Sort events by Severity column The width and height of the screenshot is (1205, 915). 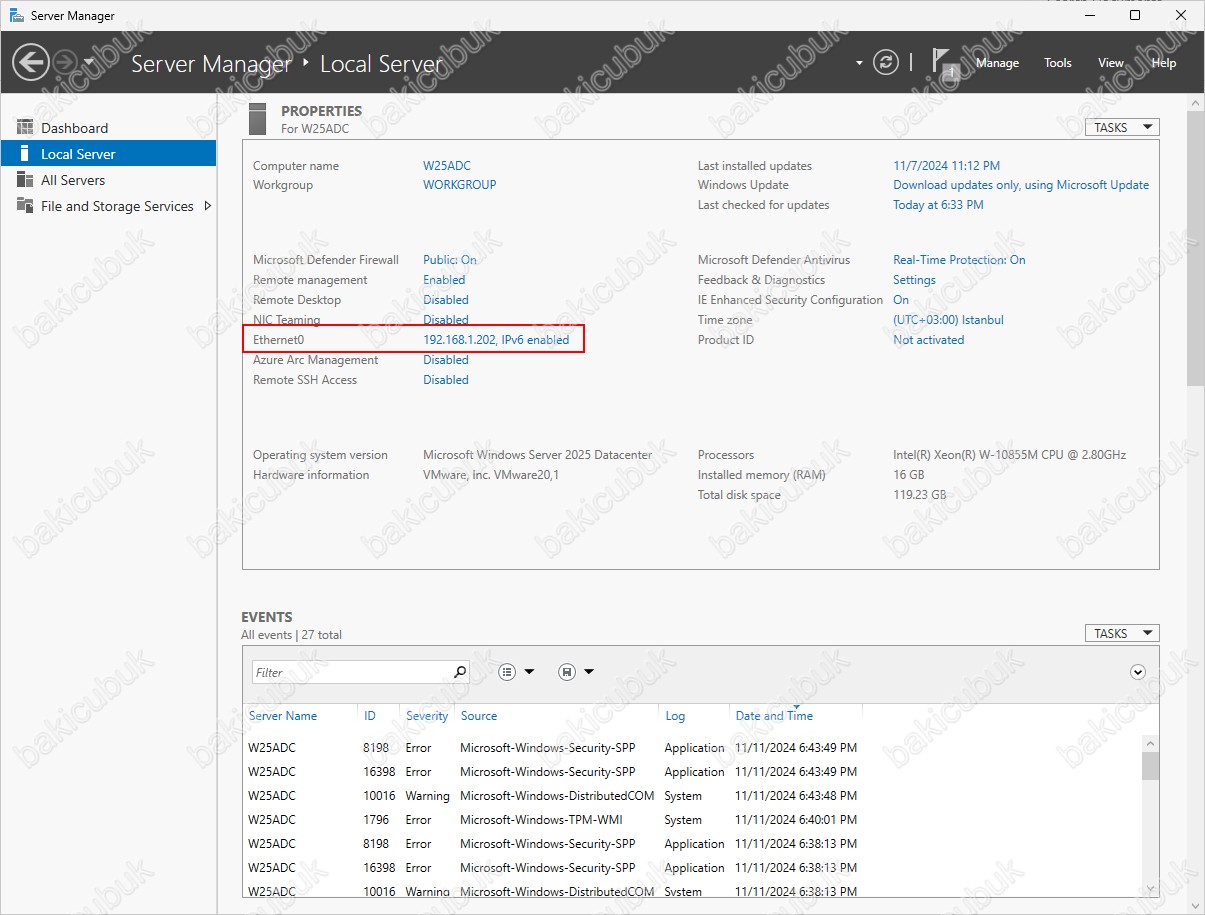click(x=427, y=716)
